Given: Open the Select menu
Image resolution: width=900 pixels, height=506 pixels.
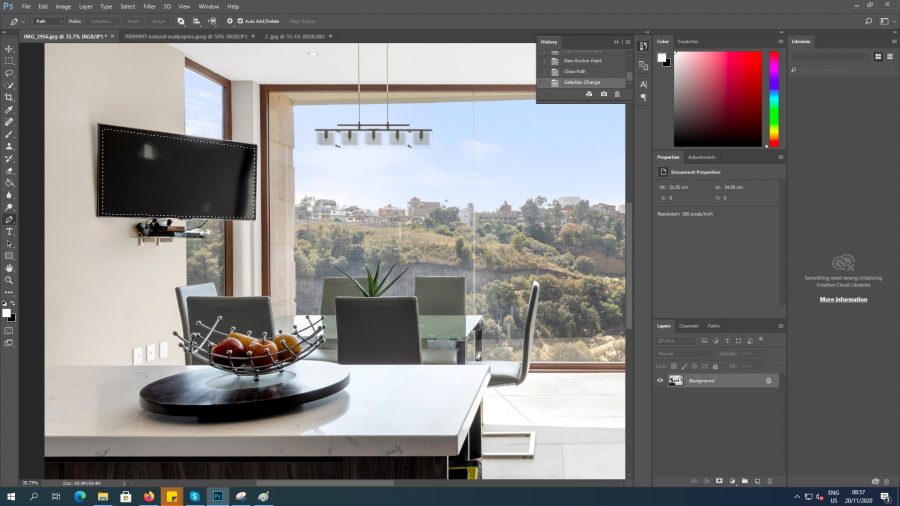Looking at the screenshot, I should coord(127,6).
